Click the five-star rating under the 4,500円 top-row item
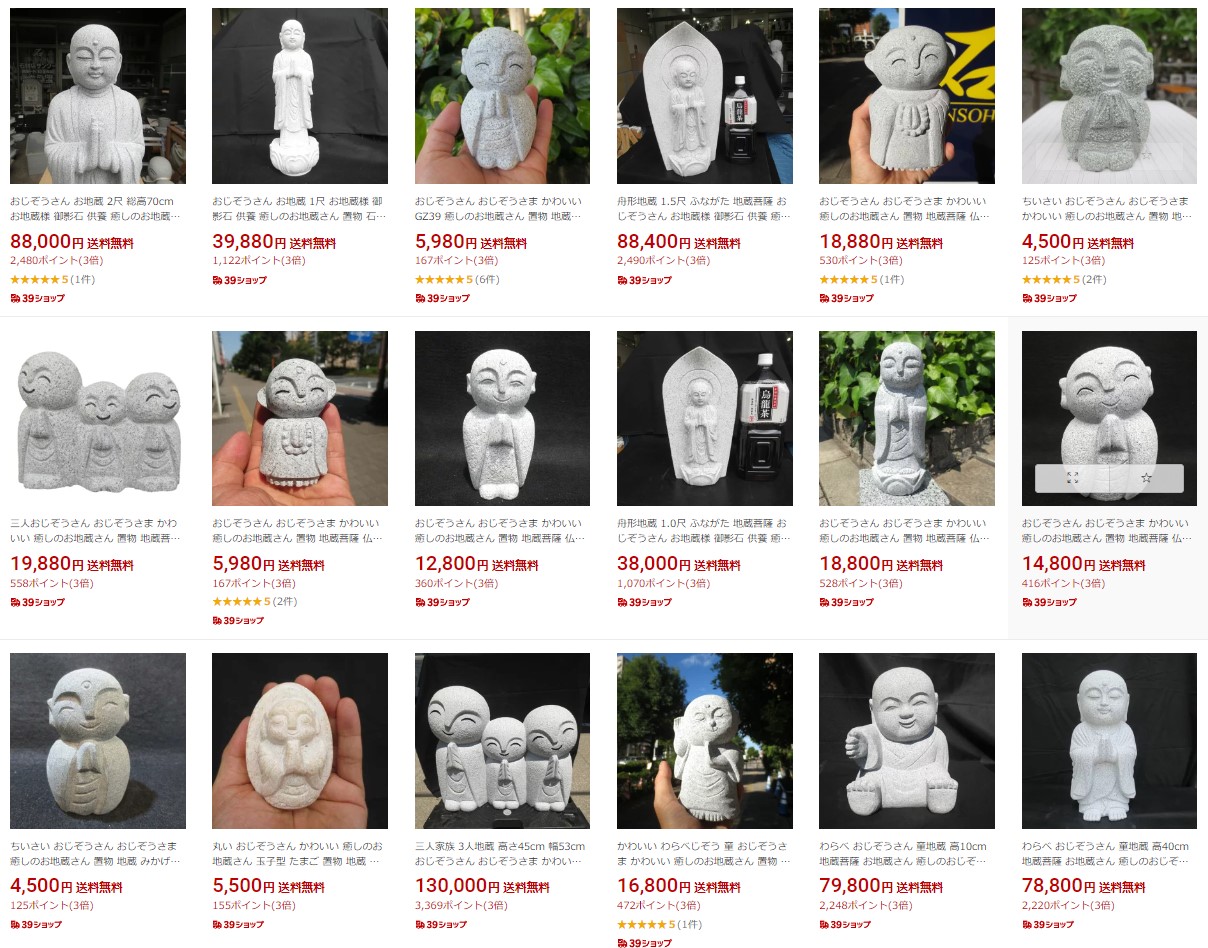The width and height of the screenshot is (1208, 948). tap(1048, 280)
